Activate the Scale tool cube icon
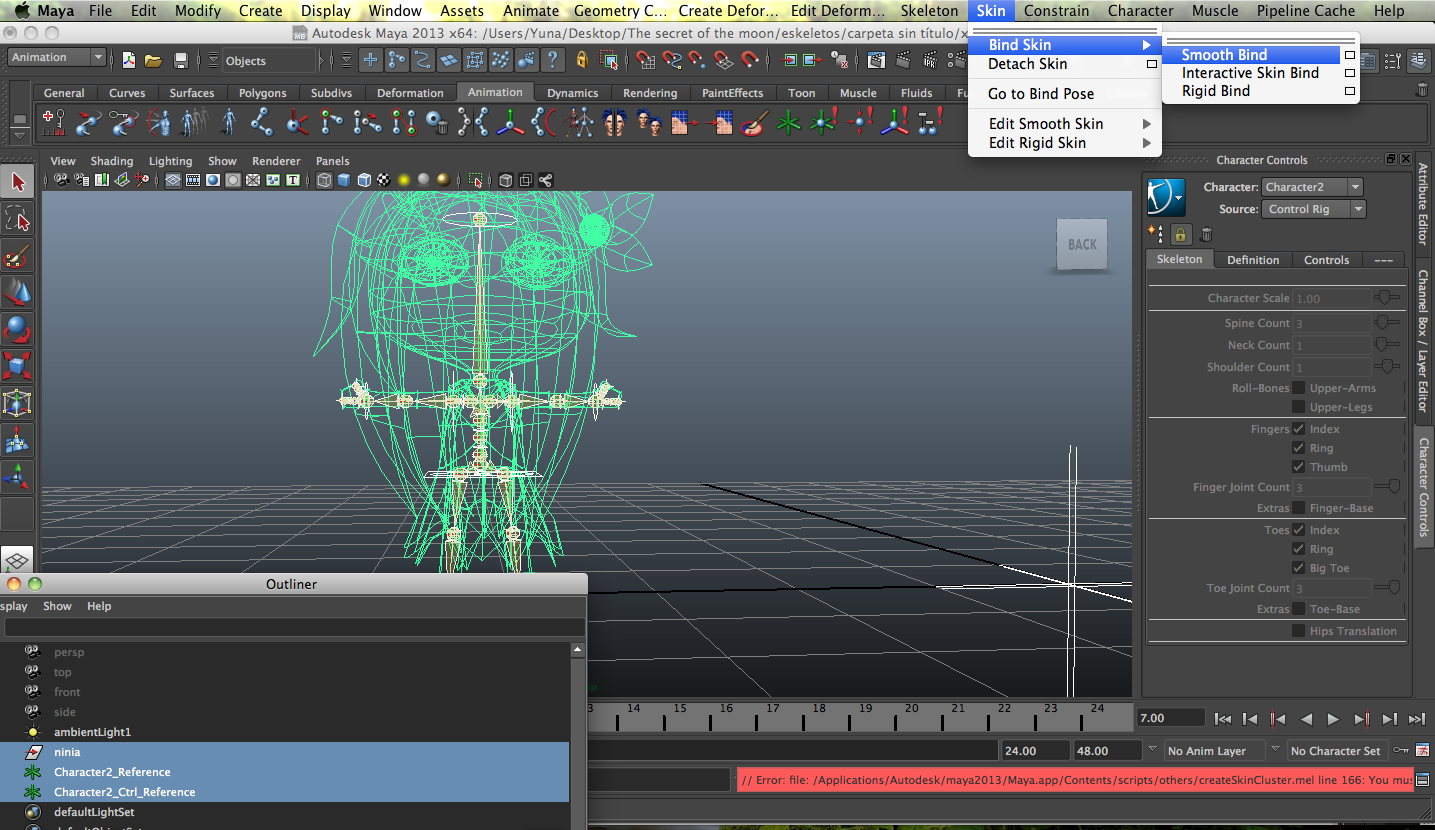The image size is (1435, 830). [18, 366]
